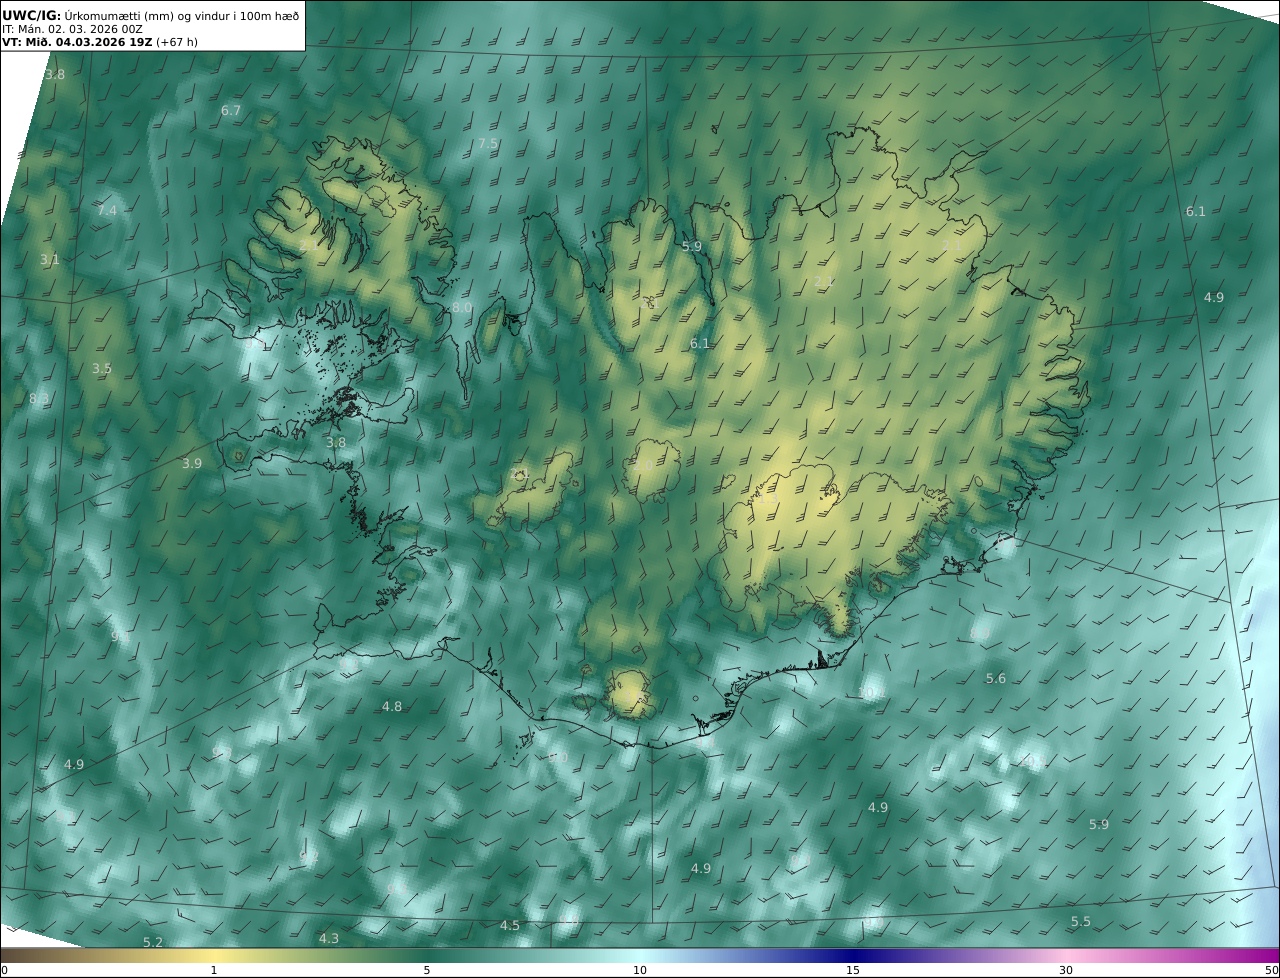Screen dimensions: 1280x978
Task: Click the color scale tick label 10
Action: (640, 970)
